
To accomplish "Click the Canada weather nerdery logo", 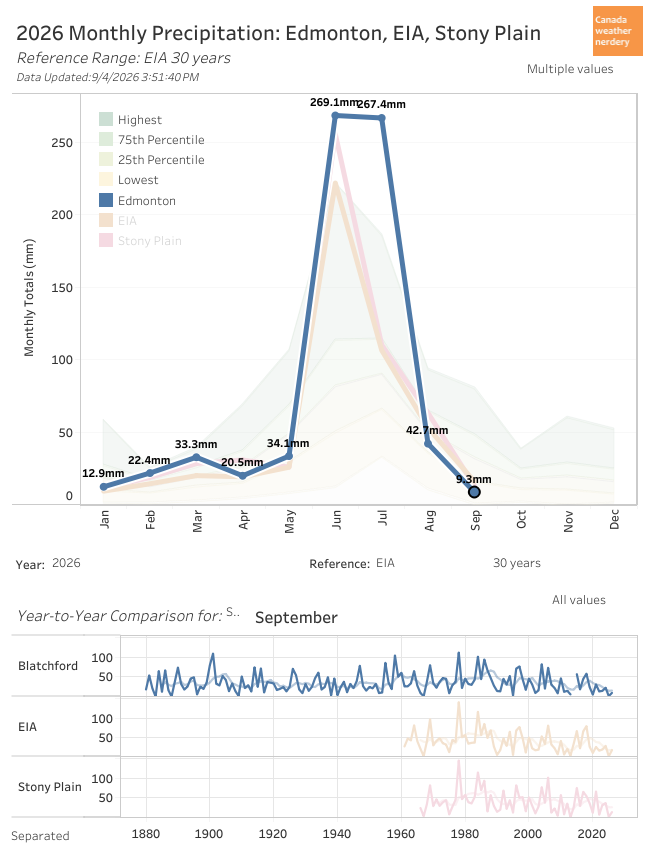I will [617, 31].
